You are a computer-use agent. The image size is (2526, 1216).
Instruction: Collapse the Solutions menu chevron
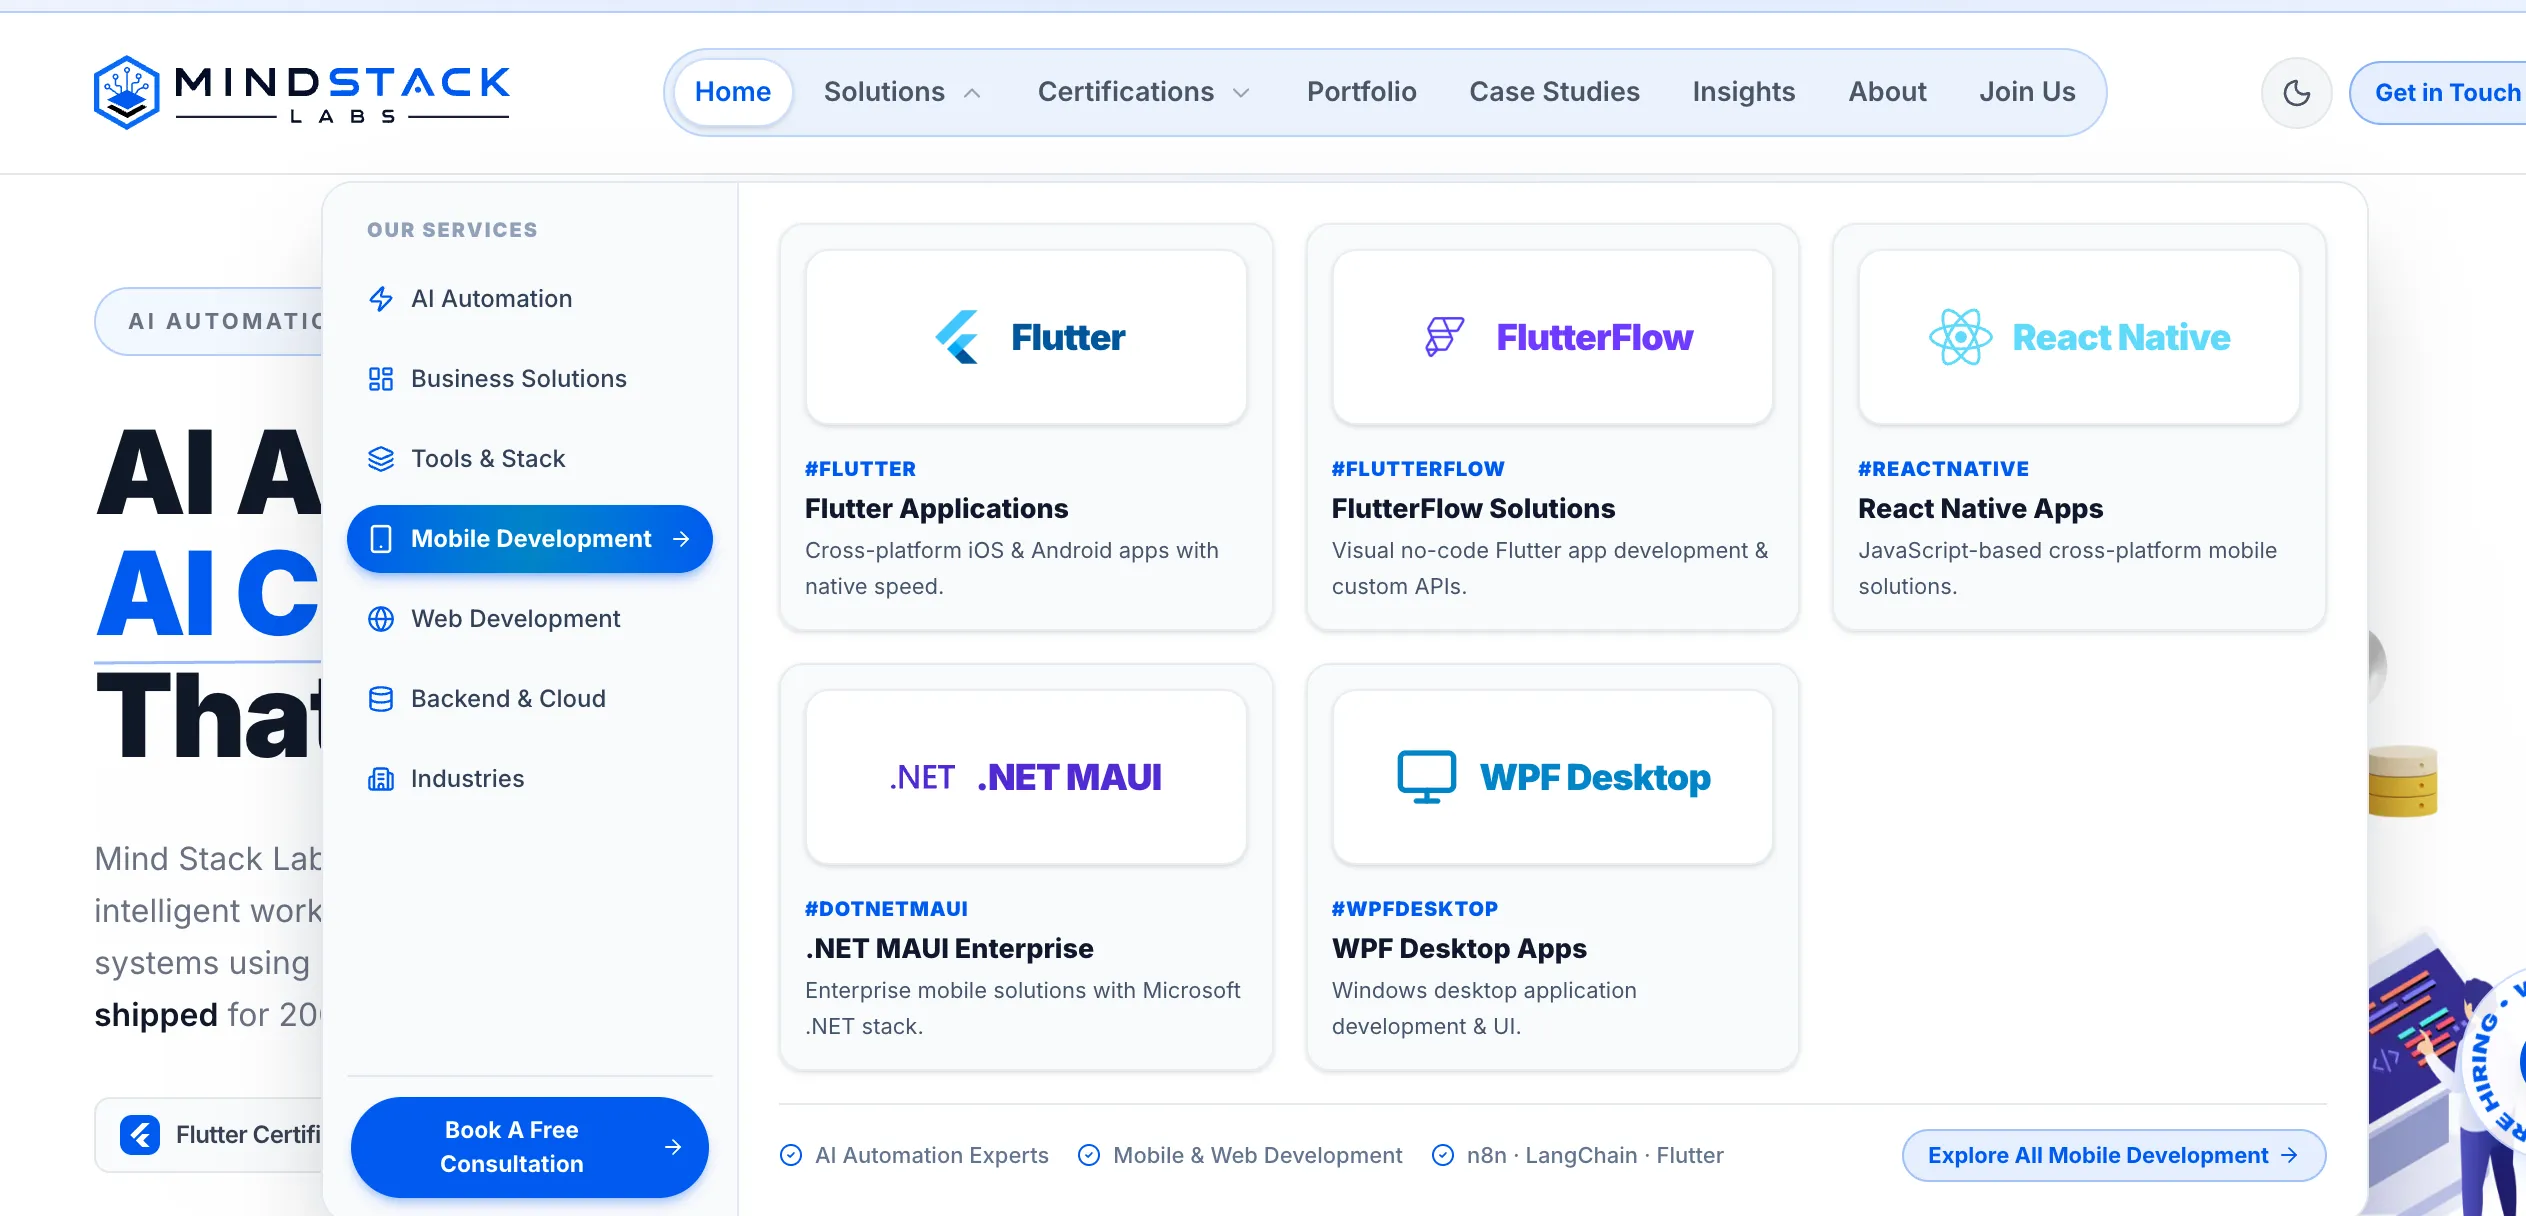pyautogui.click(x=972, y=93)
